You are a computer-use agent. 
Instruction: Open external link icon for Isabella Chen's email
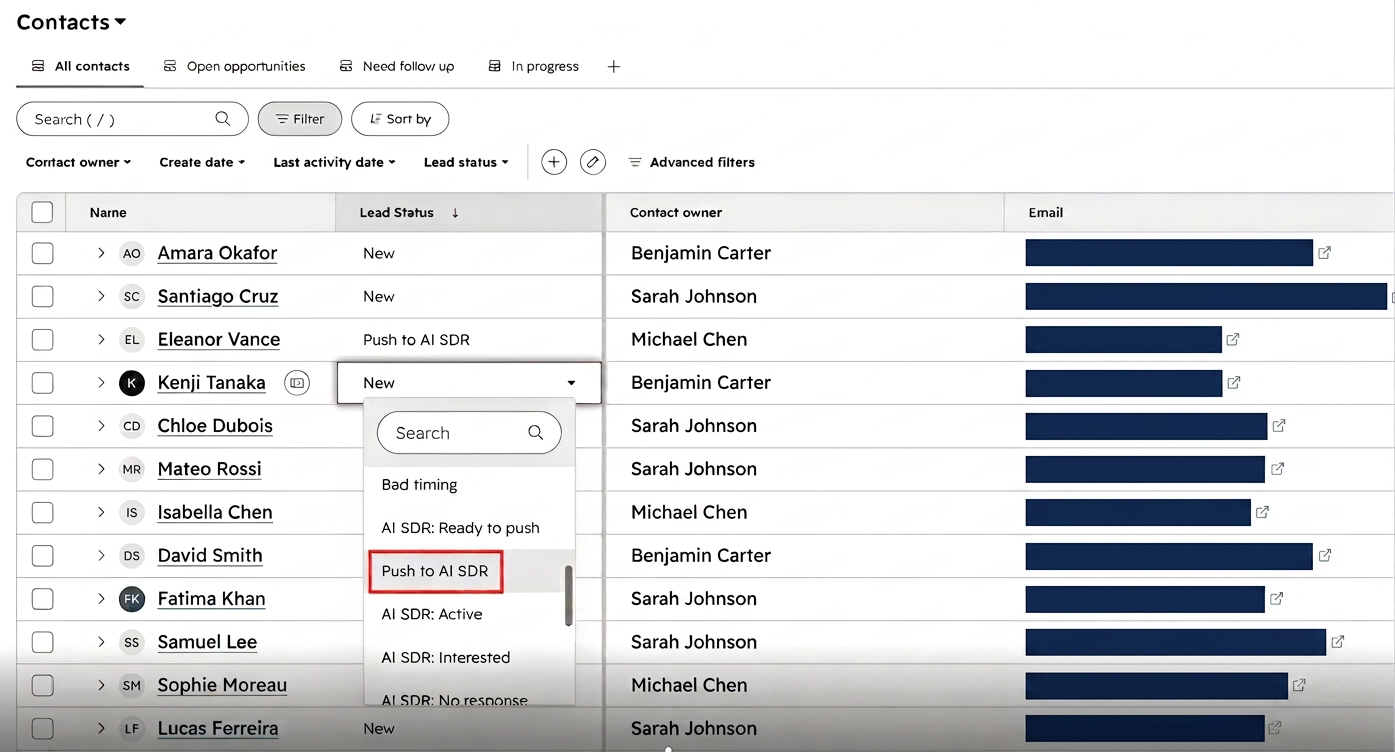click(x=1262, y=512)
